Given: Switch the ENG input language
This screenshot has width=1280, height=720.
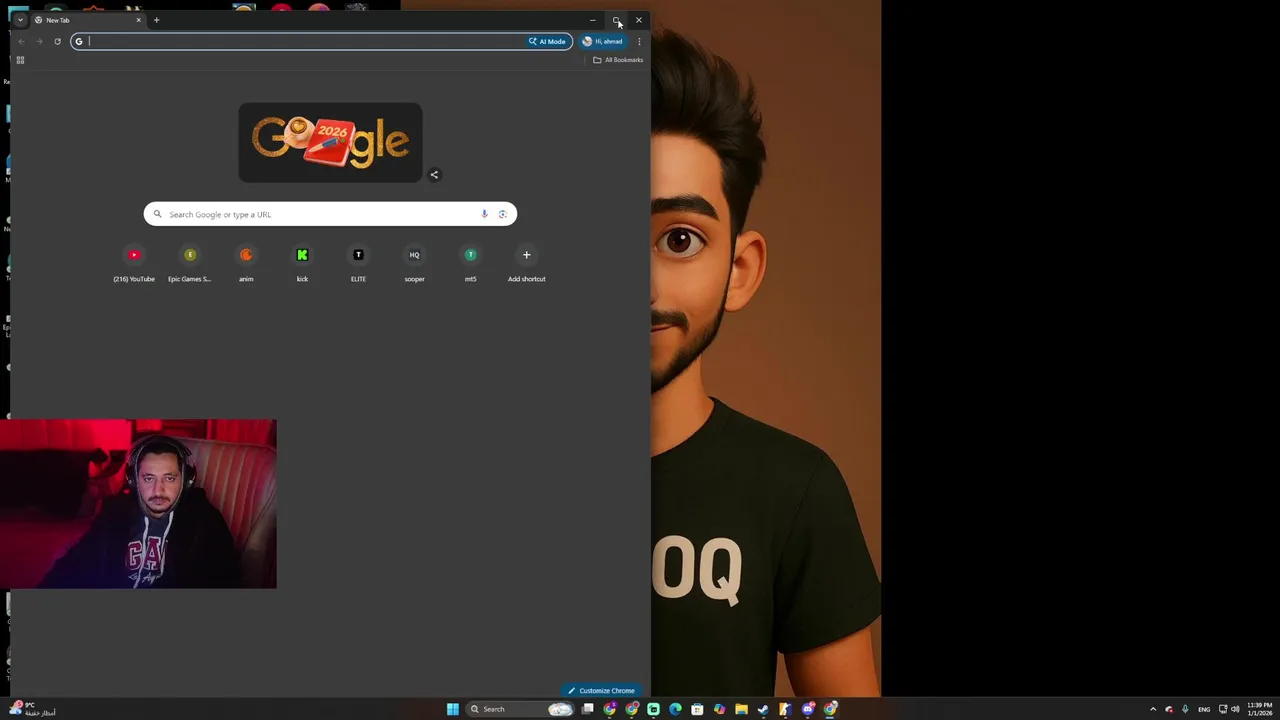Looking at the screenshot, I should (1204, 709).
